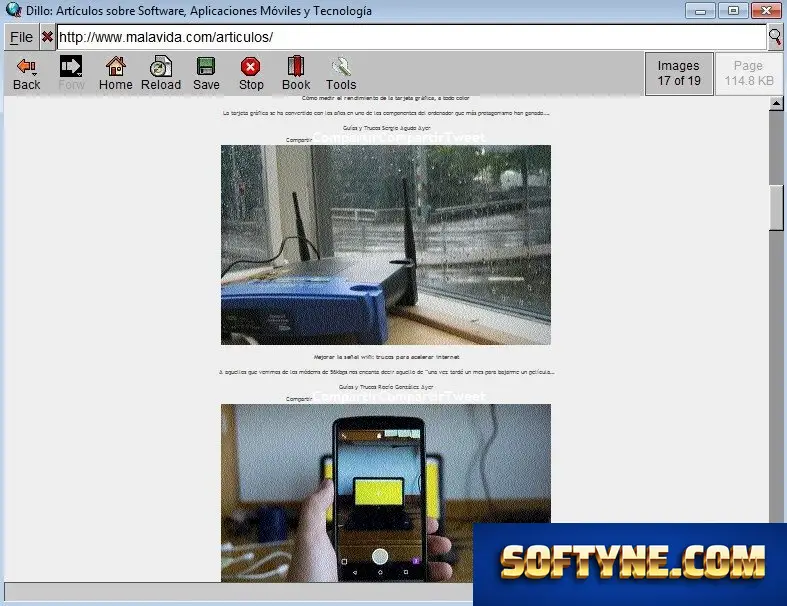Maximize the Dillo window
This screenshot has width=787, height=606.
(x=733, y=10)
